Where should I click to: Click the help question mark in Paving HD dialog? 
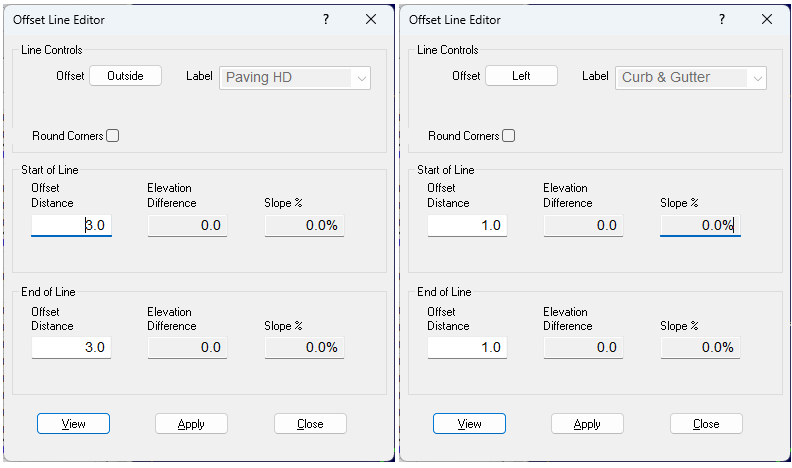point(326,19)
